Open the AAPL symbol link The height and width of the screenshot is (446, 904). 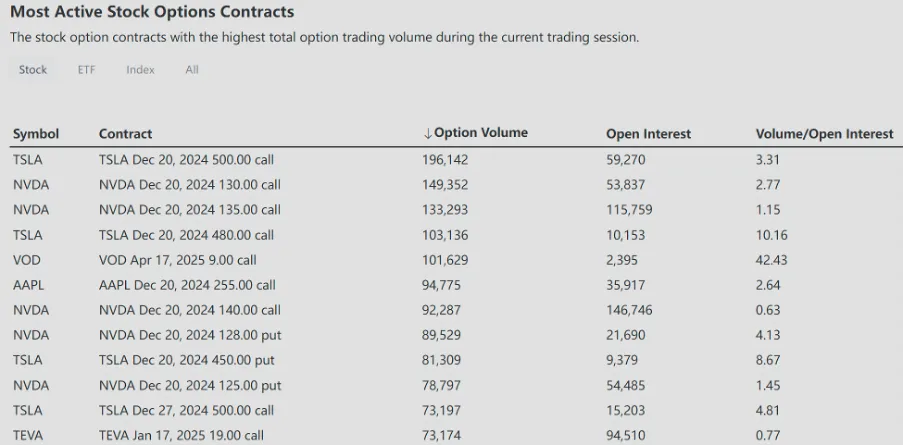30,285
